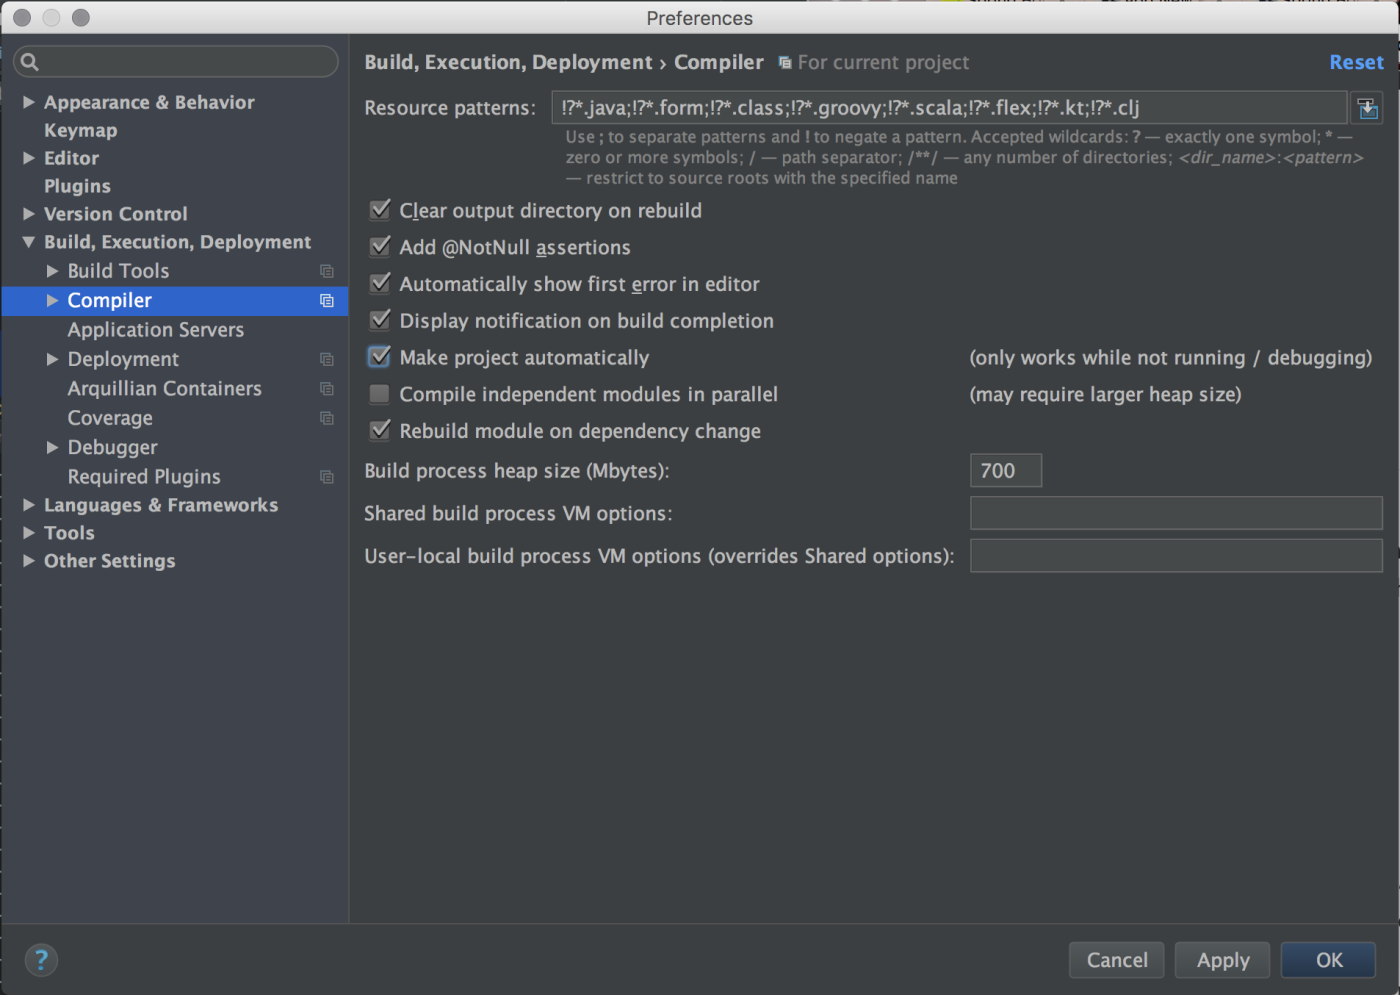
Task: Click the Build process heap size field
Action: pyautogui.click(x=1005, y=471)
